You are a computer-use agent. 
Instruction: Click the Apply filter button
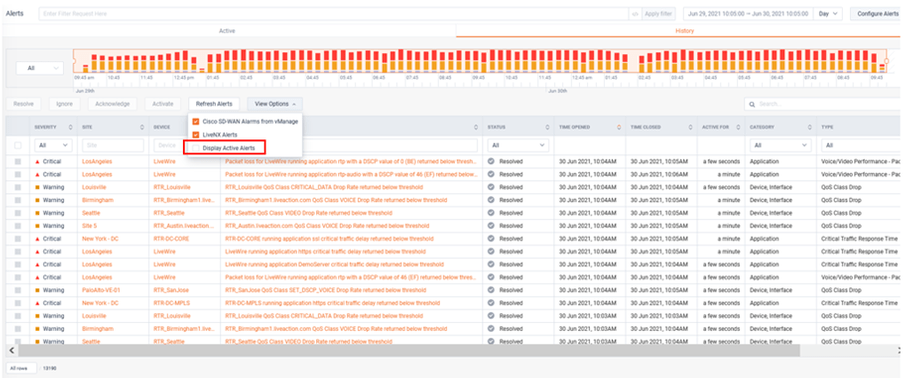(x=658, y=13)
